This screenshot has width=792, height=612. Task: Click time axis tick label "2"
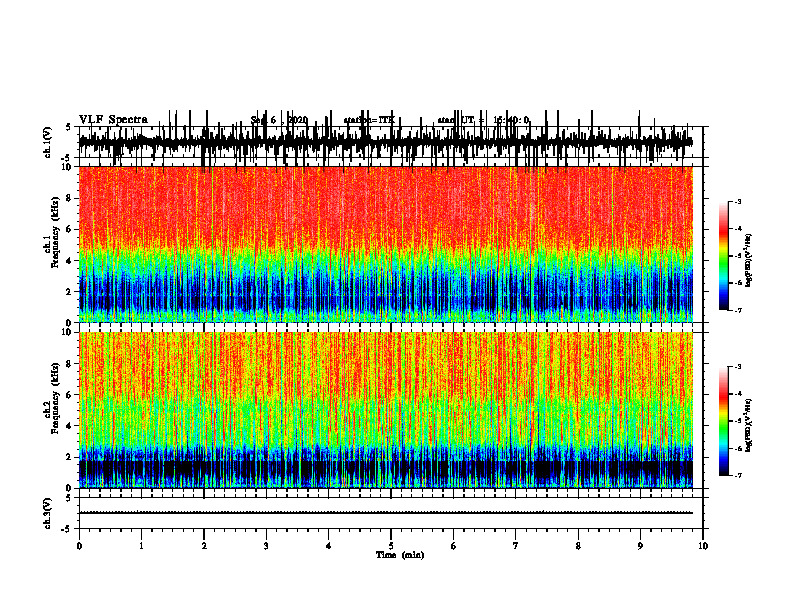(x=204, y=546)
